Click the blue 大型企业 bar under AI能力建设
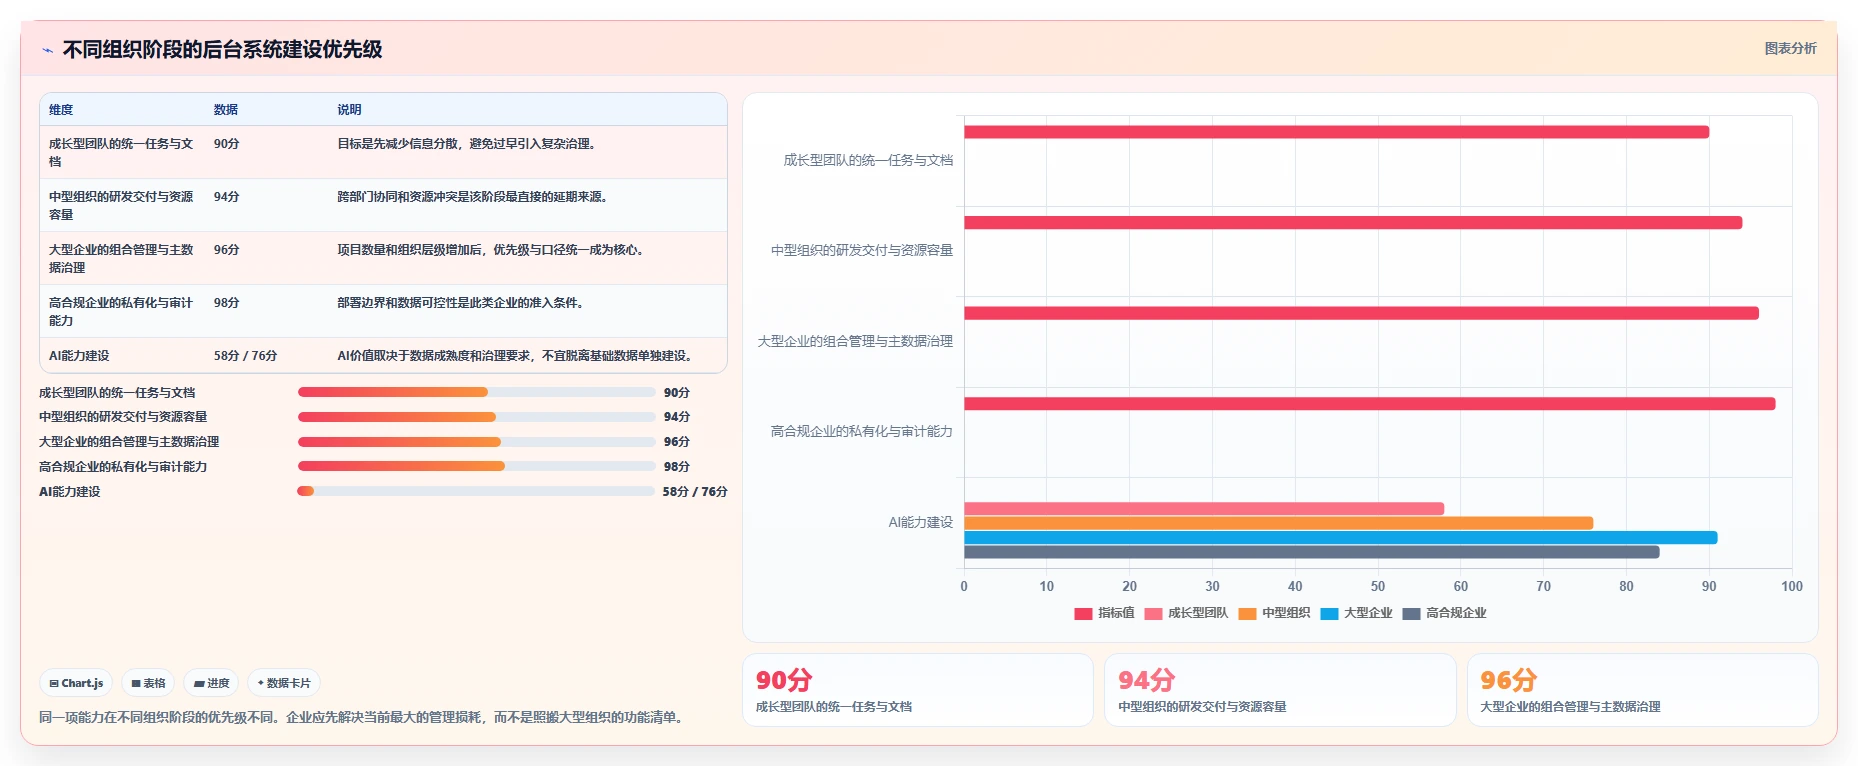The width and height of the screenshot is (1858, 766). click(1340, 538)
